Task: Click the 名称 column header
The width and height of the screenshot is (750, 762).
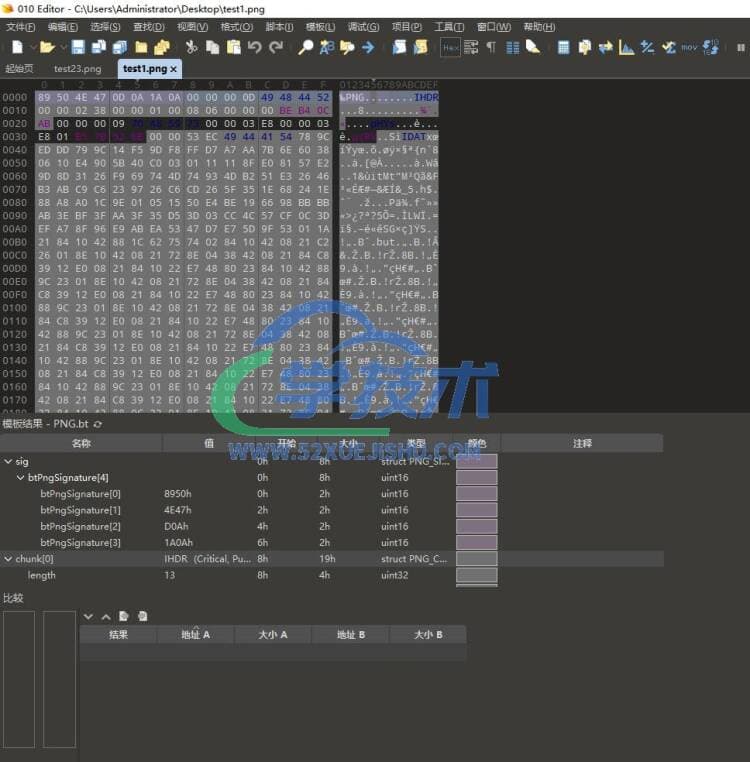Action: tap(82, 443)
